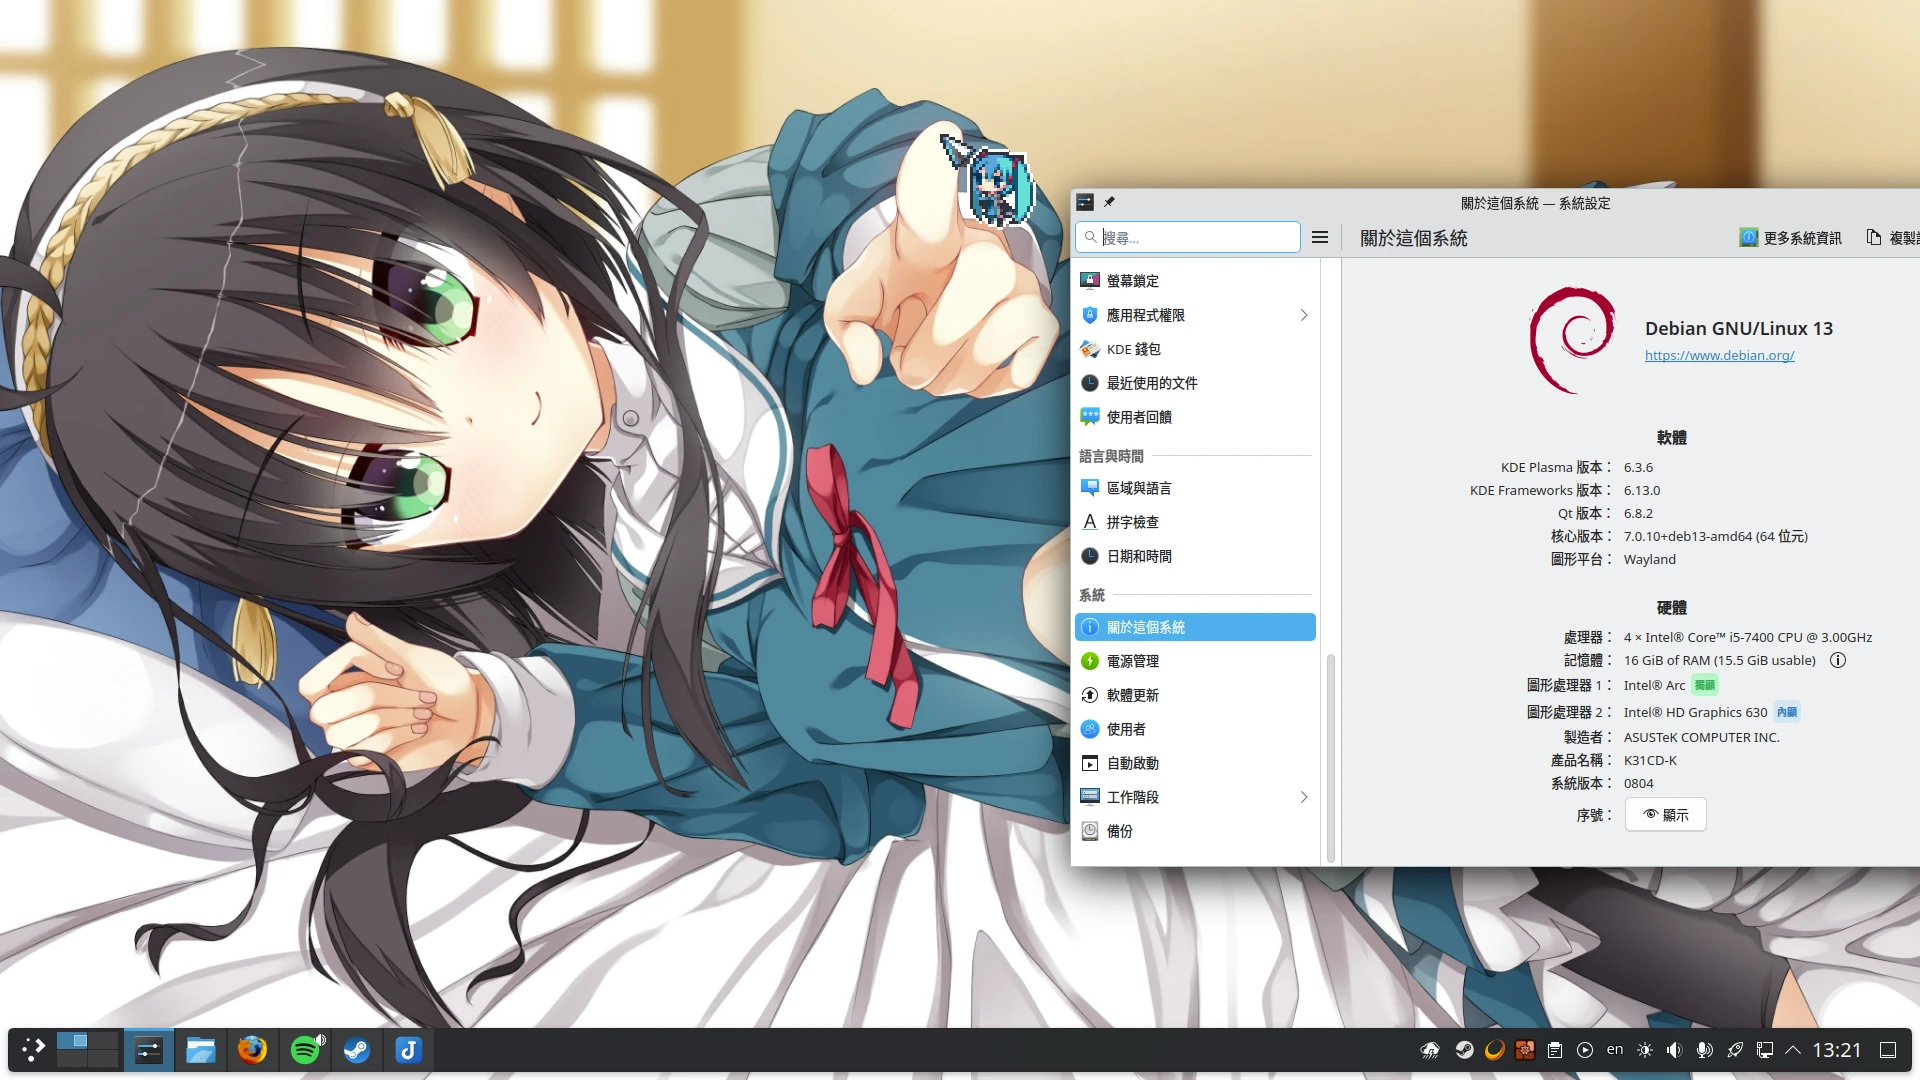Open the microphone tray indicator

pyautogui.click(x=1705, y=1050)
